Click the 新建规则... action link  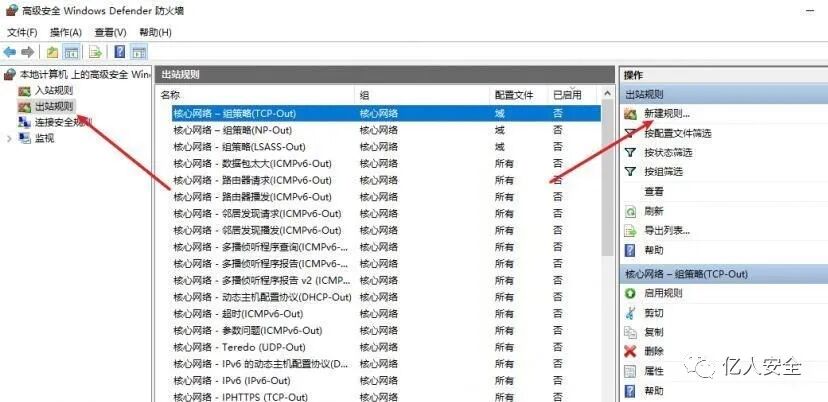point(667,114)
